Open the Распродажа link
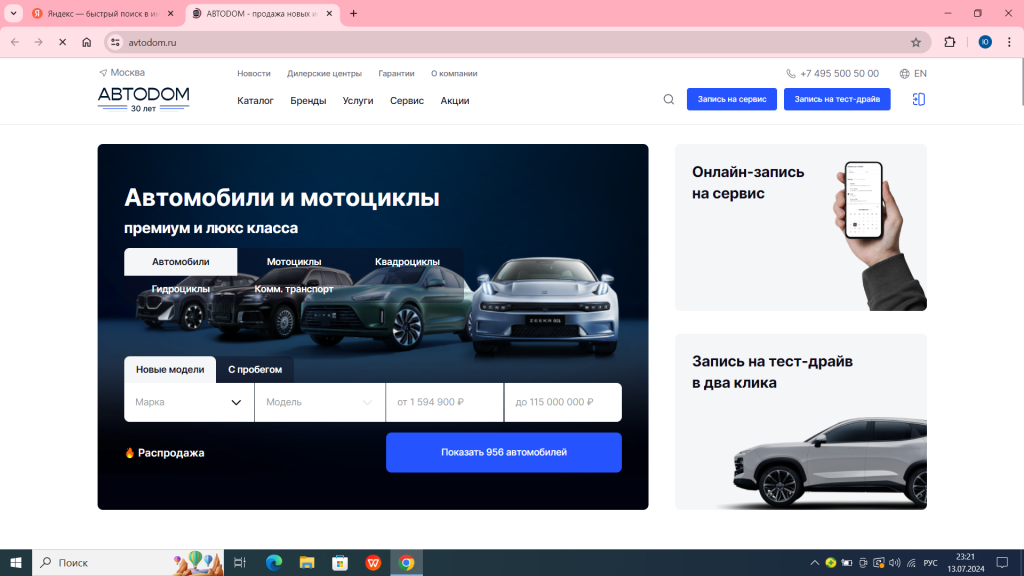The image size is (1024, 576). 165,453
